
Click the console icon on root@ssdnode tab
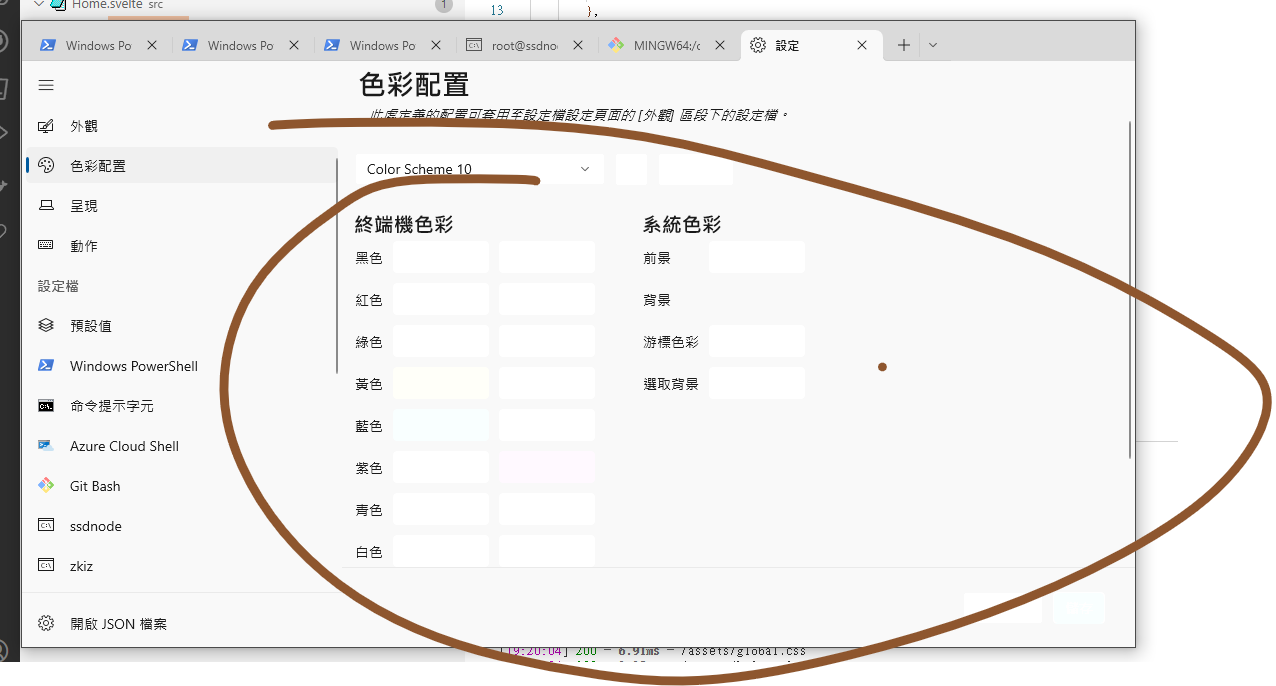tap(474, 45)
